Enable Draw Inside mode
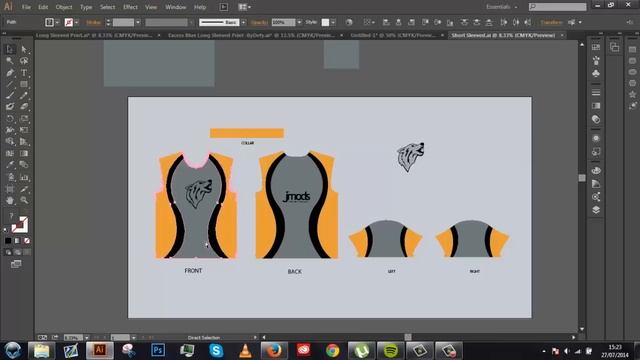This screenshot has width=640, height=360. click(27, 252)
